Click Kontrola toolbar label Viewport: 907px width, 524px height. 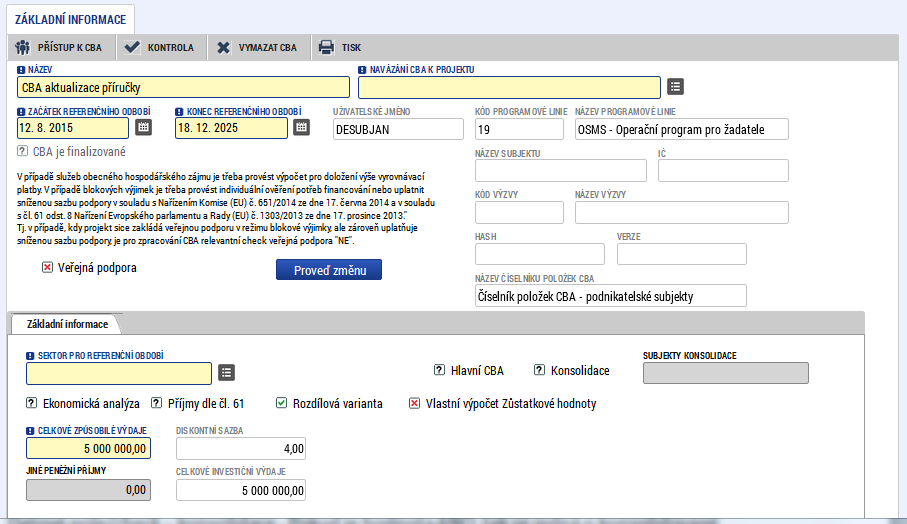click(x=171, y=47)
